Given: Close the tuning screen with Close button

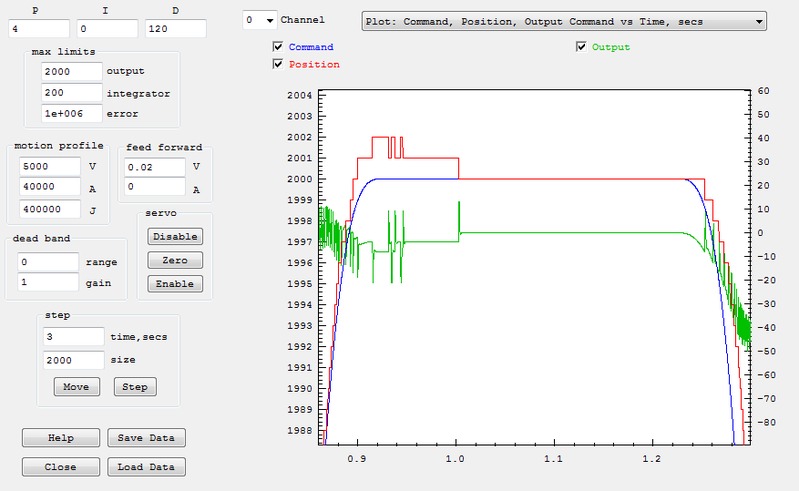Looking at the screenshot, I should coord(61,467).
